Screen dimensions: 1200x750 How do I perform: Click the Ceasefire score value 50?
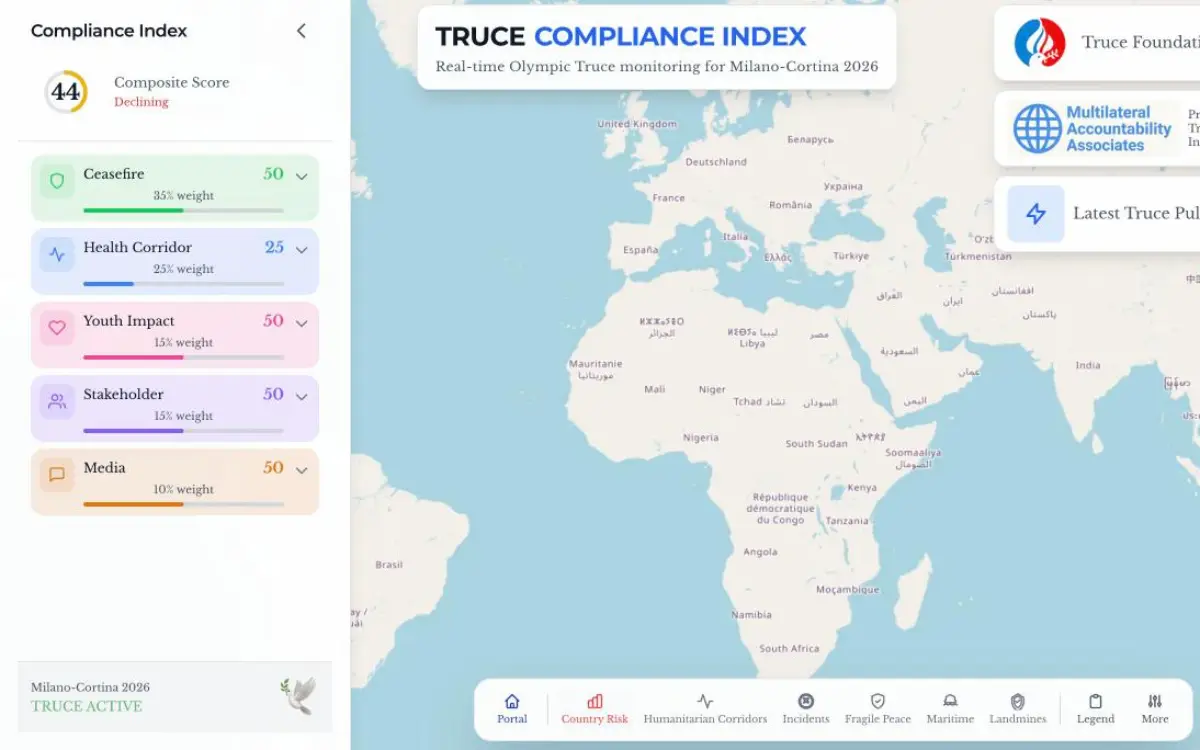point(274,174)
